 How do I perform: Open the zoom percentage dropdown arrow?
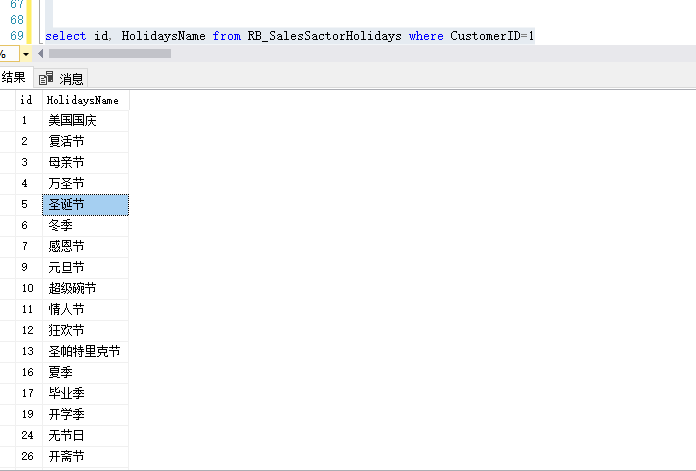pos(26,54)
